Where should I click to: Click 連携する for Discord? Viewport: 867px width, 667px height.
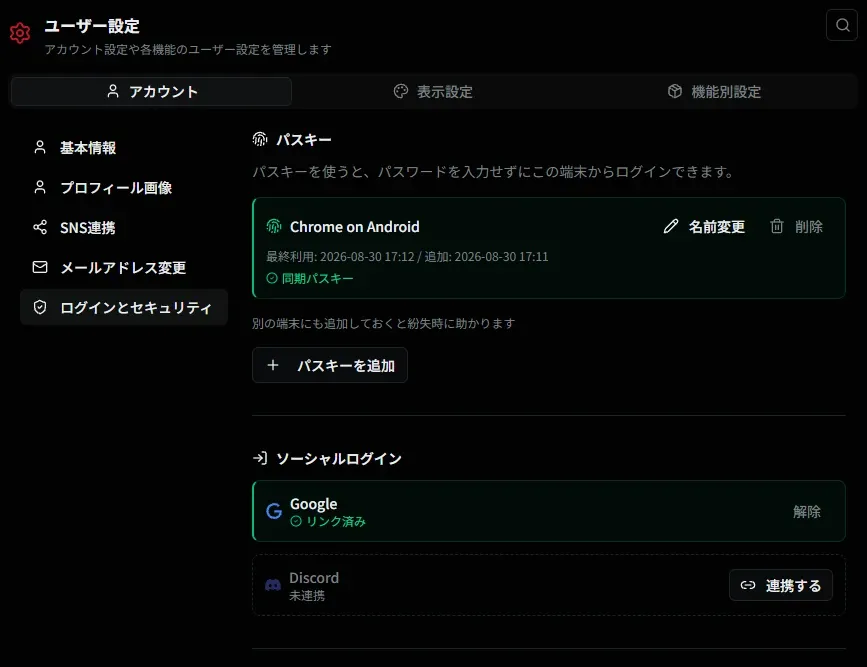pos(781,585)
